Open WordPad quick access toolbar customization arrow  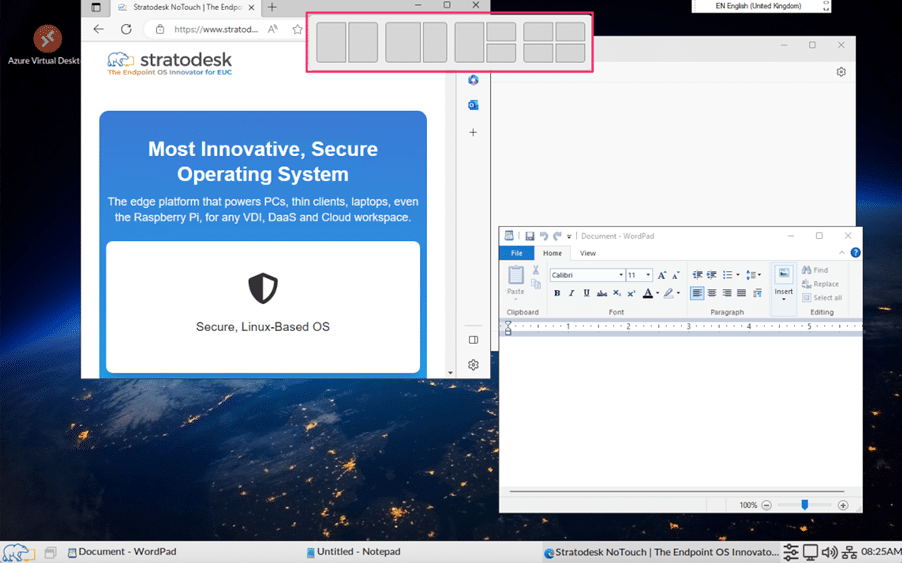coord(569,236)
